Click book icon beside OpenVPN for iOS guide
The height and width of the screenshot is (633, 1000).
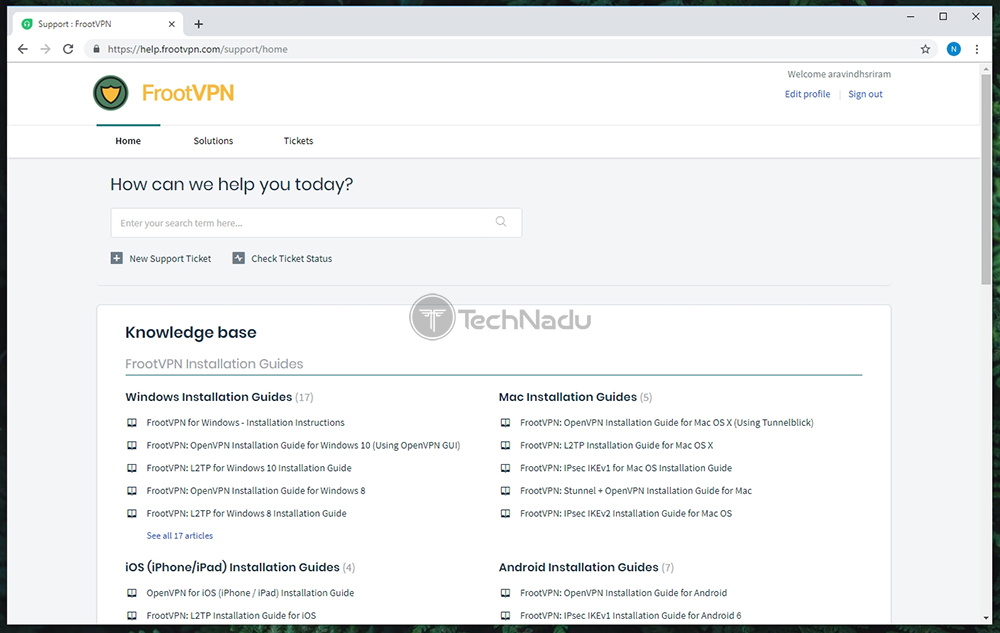(132, 593)
